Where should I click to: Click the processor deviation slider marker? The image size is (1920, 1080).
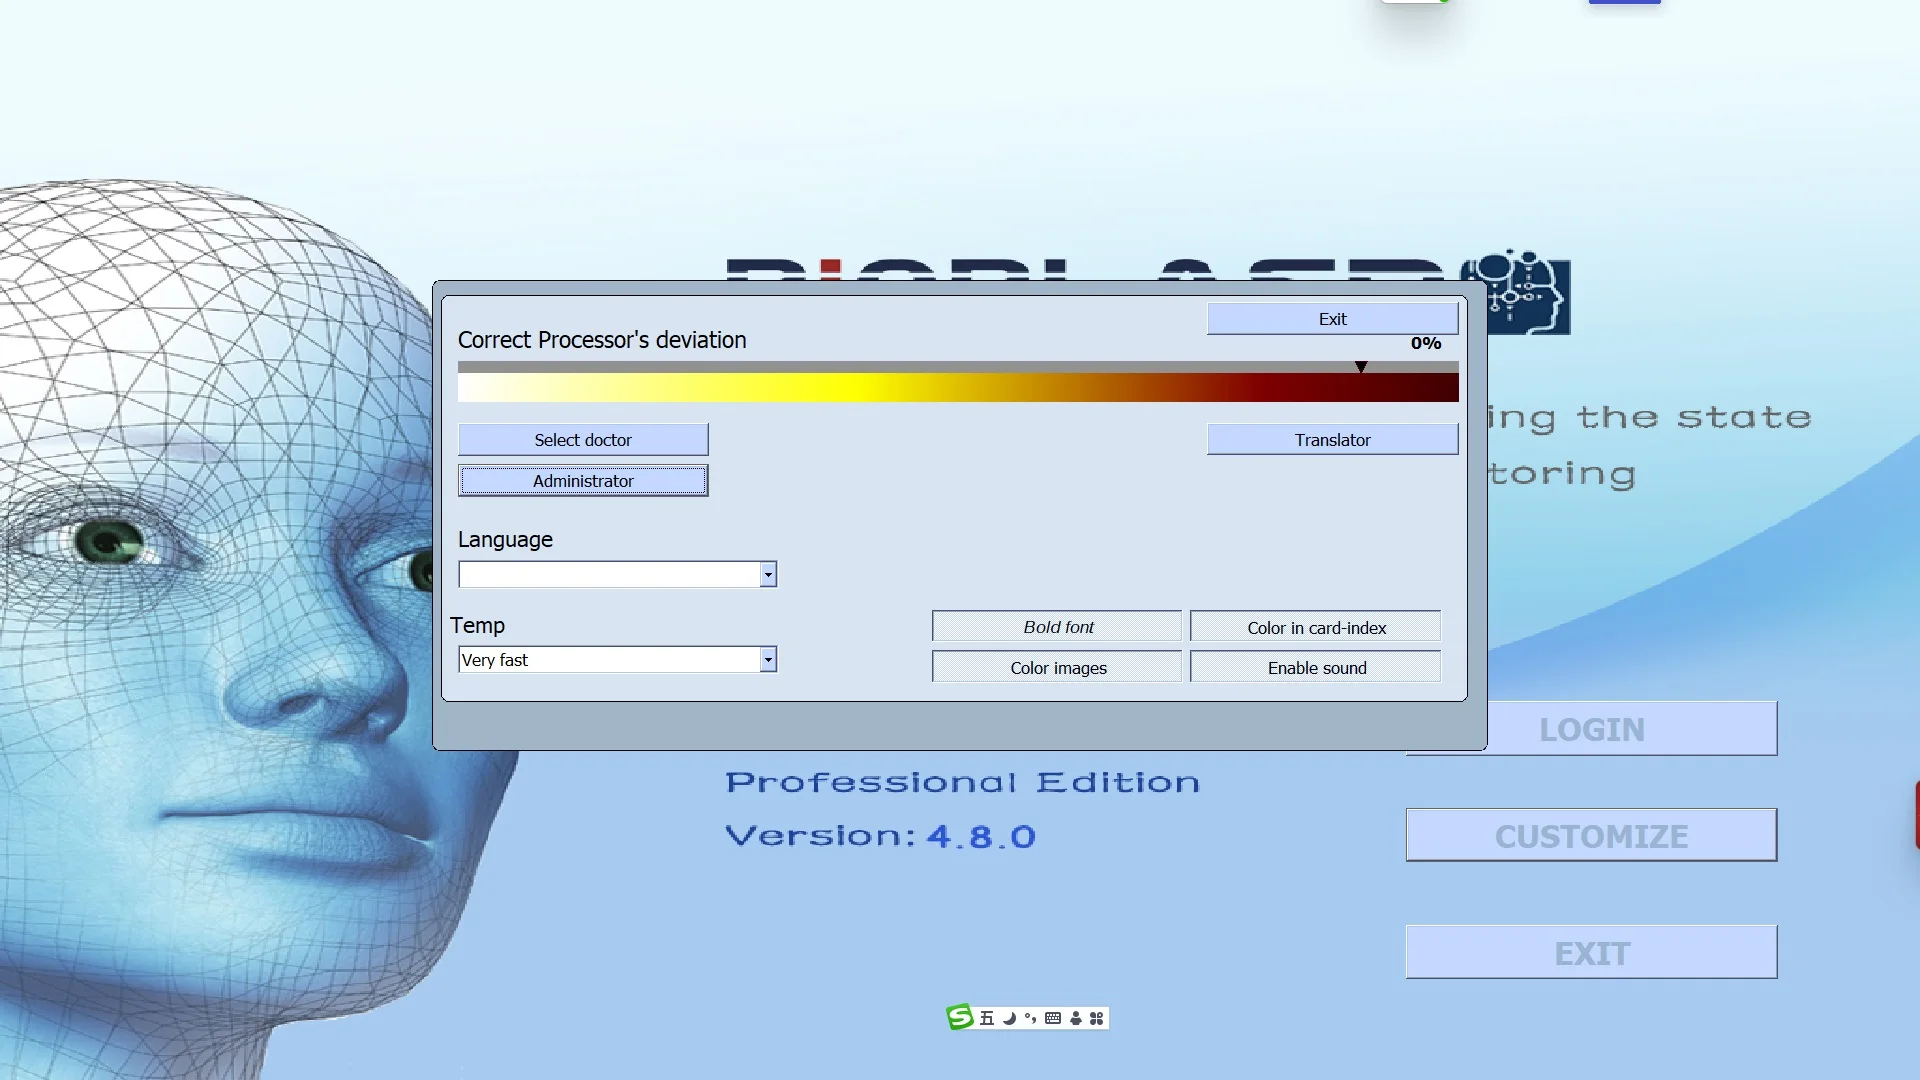(1361, 367)
